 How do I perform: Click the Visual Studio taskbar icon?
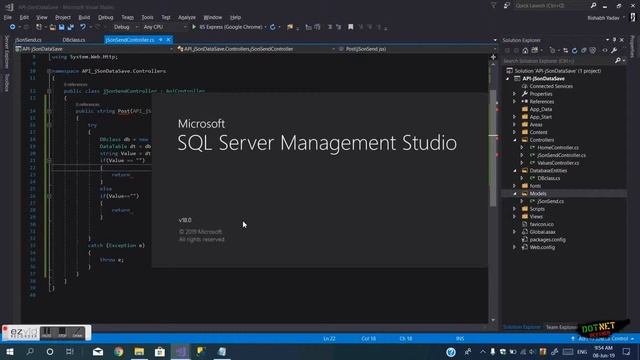(x=180, y=351)
